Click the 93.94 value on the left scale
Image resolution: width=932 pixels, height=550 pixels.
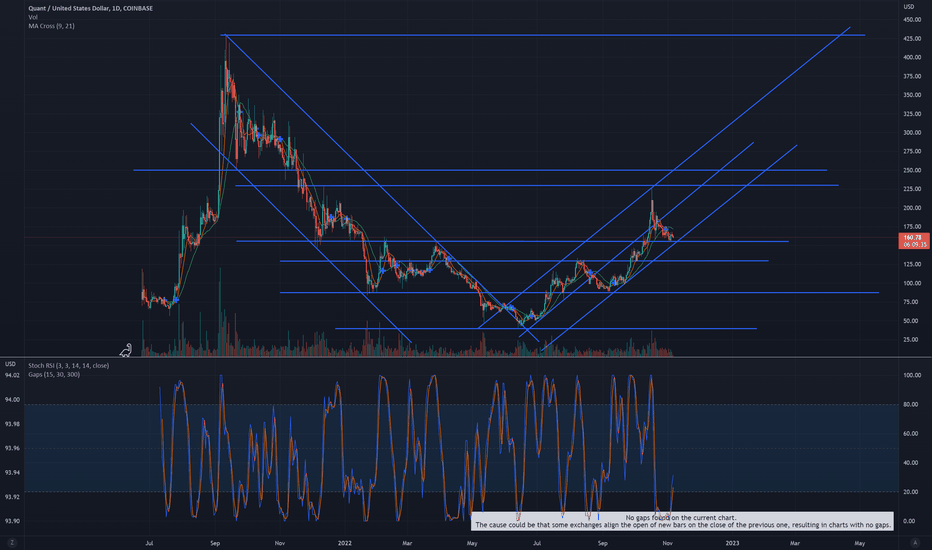pos(12,473)
